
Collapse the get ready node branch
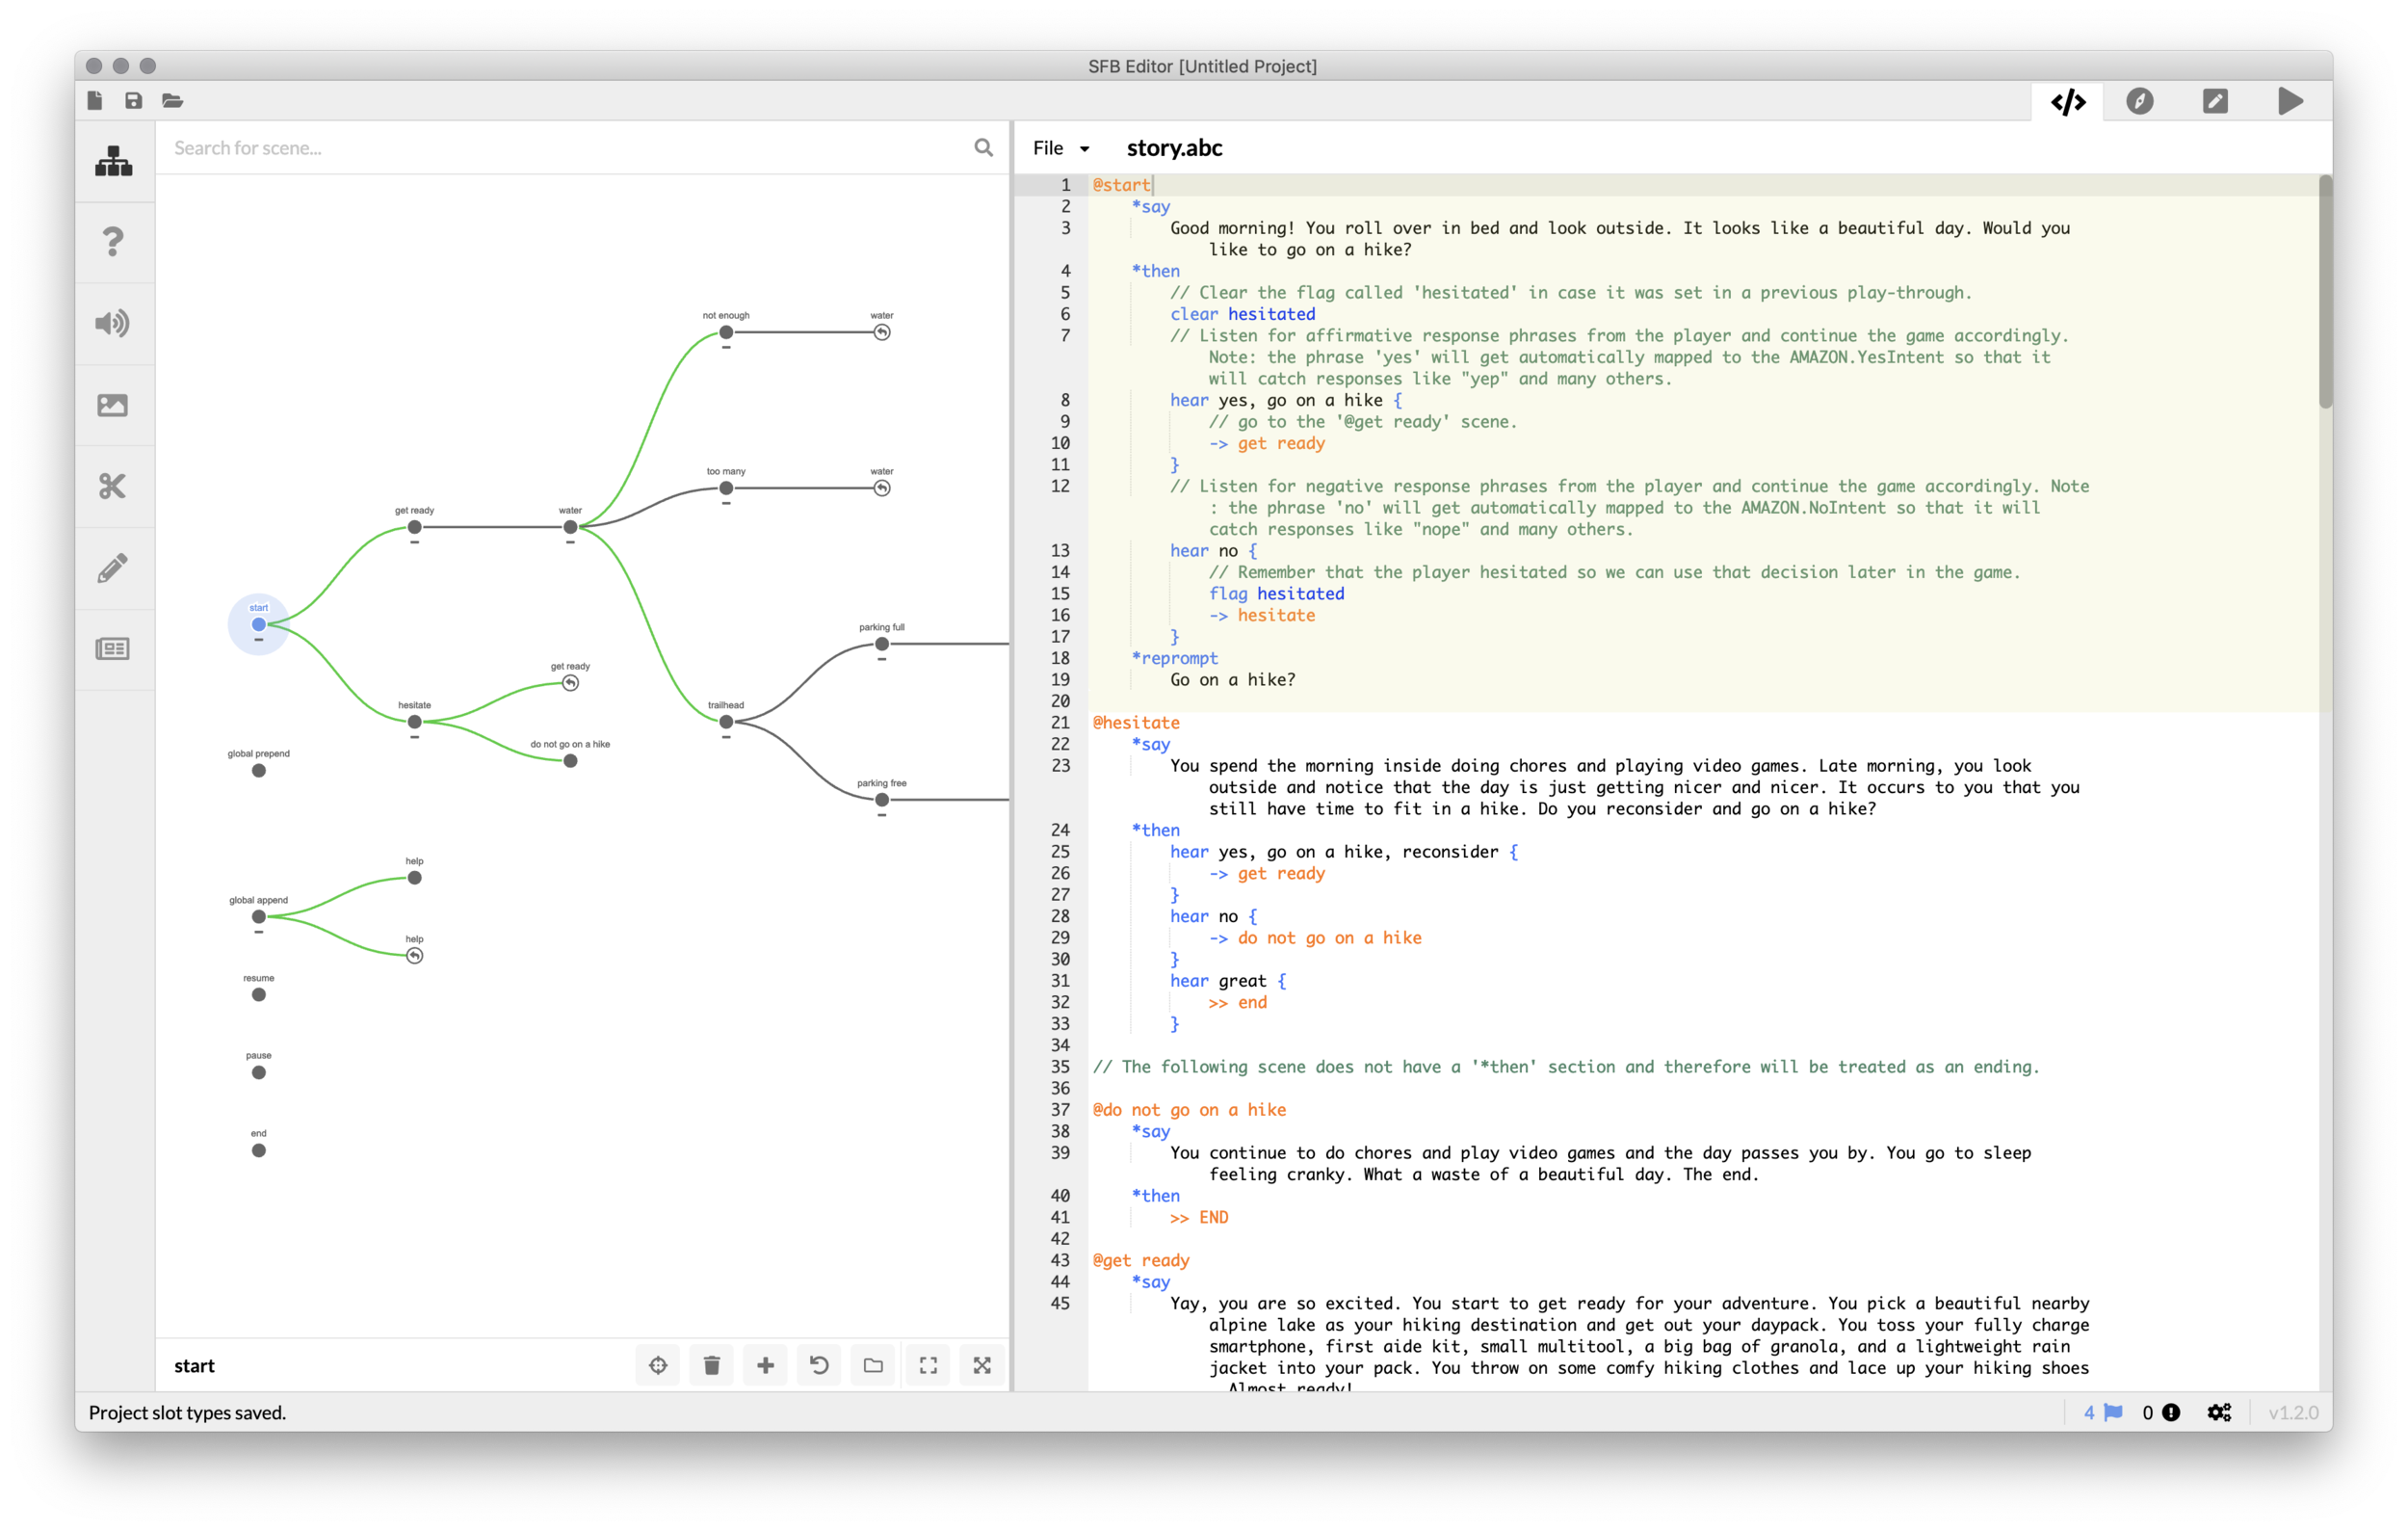pyautogui.click(x=414, y=542)
